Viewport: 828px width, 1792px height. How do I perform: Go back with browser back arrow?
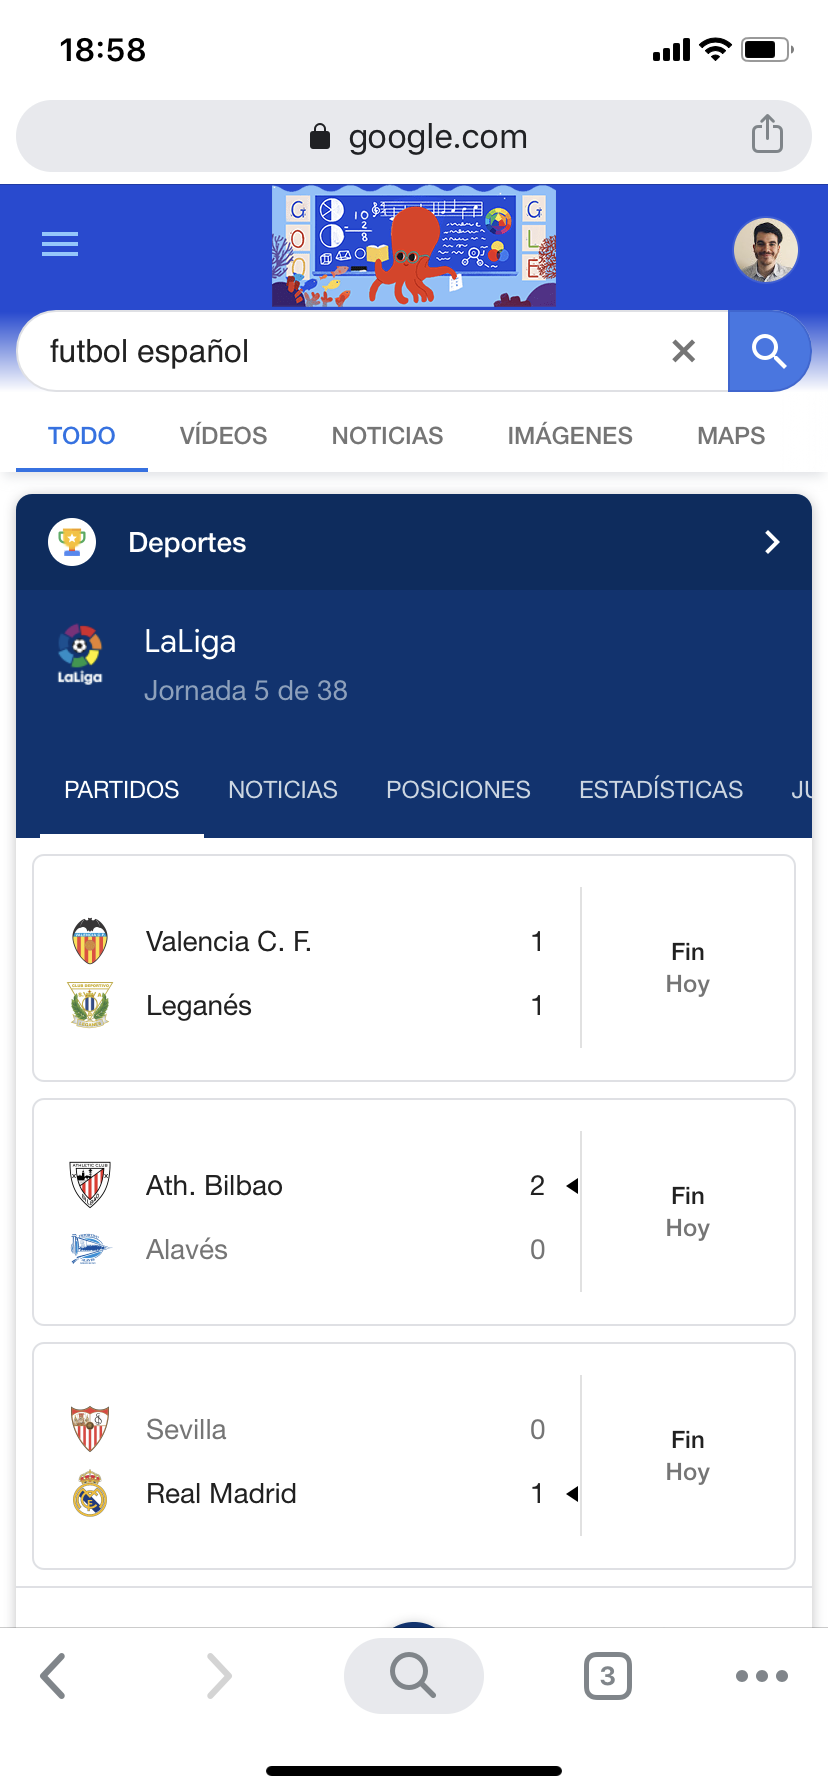[54, 1676]
